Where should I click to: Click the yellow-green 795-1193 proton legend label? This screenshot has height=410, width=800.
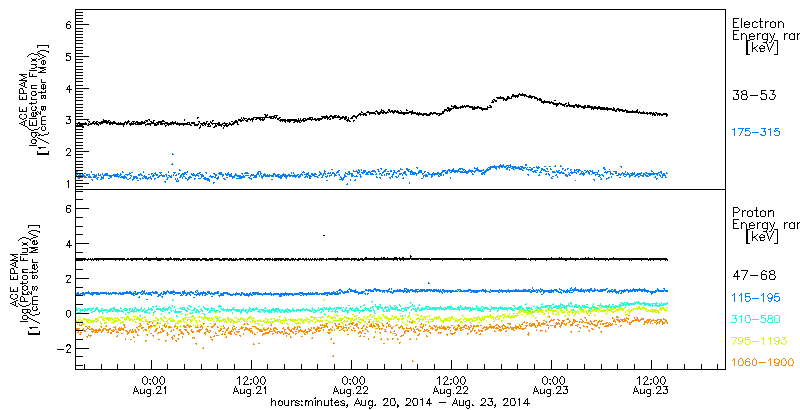[x=759, y=341]
